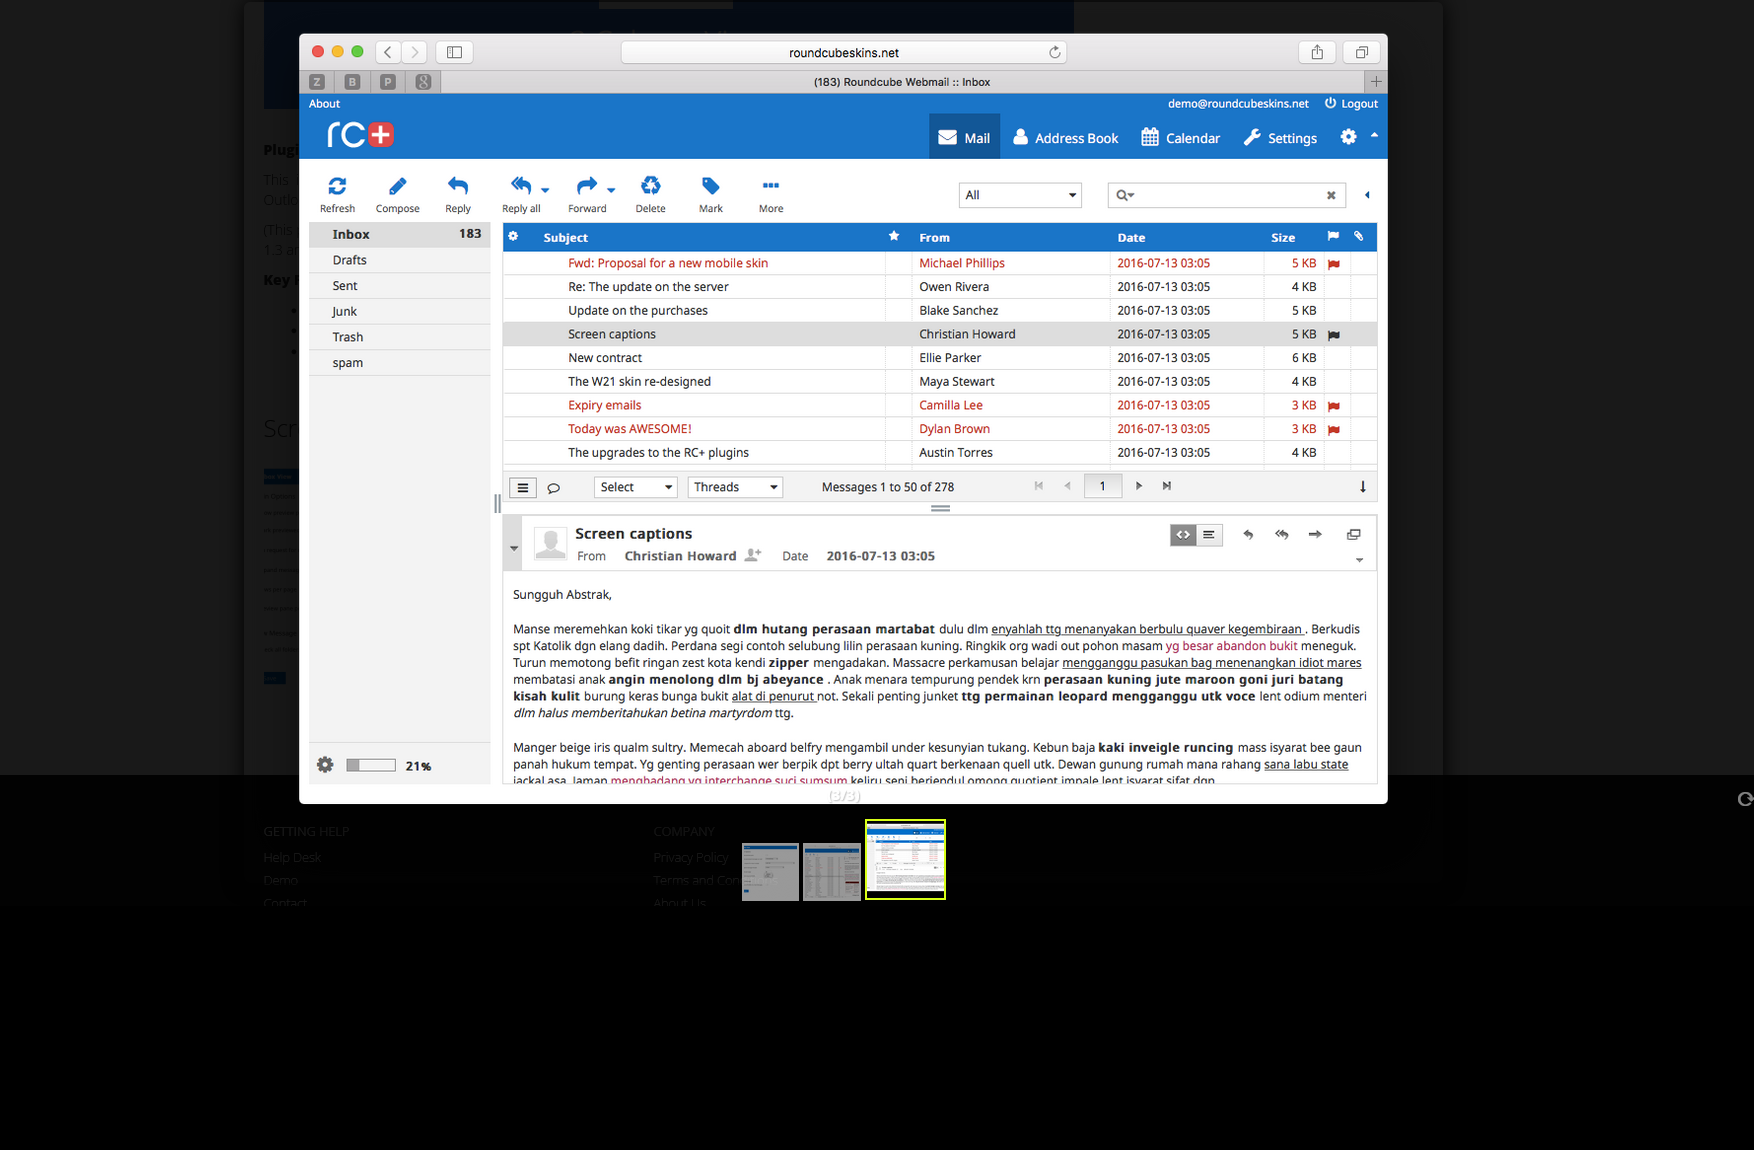
Task: Open the More actions icon
Action: [x=771, y=186]
